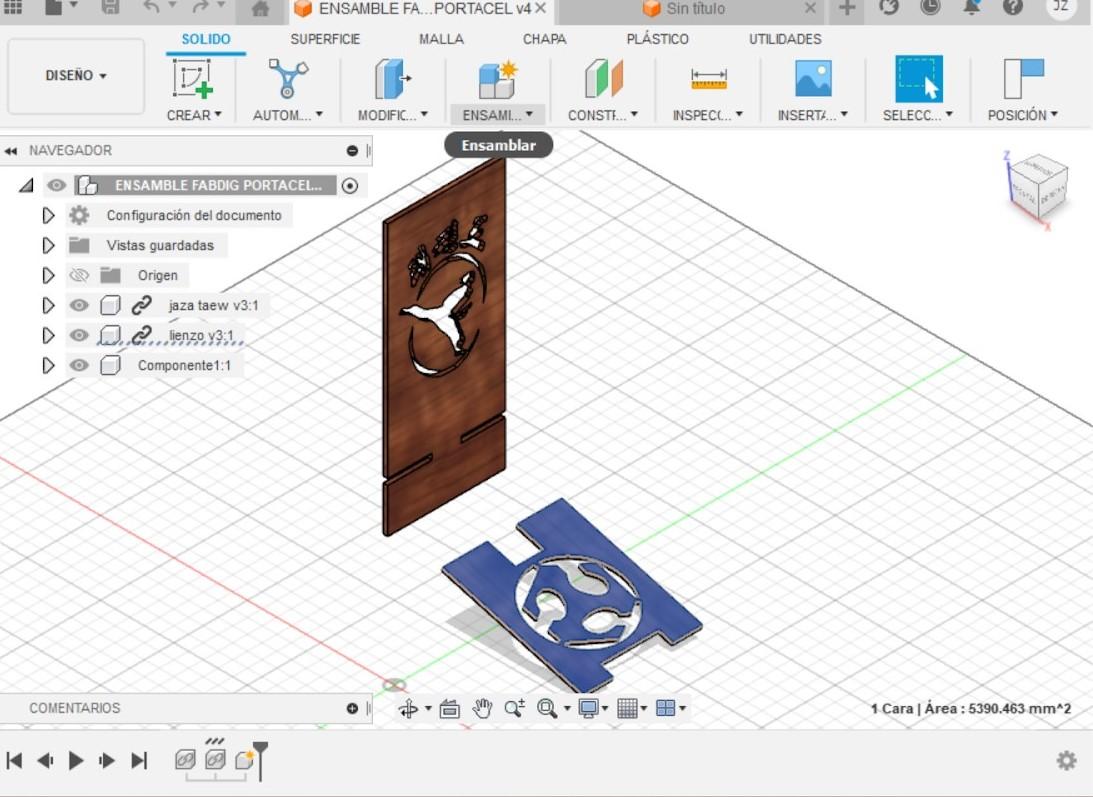The height and width of the screenshot is (797, 1093).
Task: Click the Insert image icon
Action: click(x=813, y=78)
